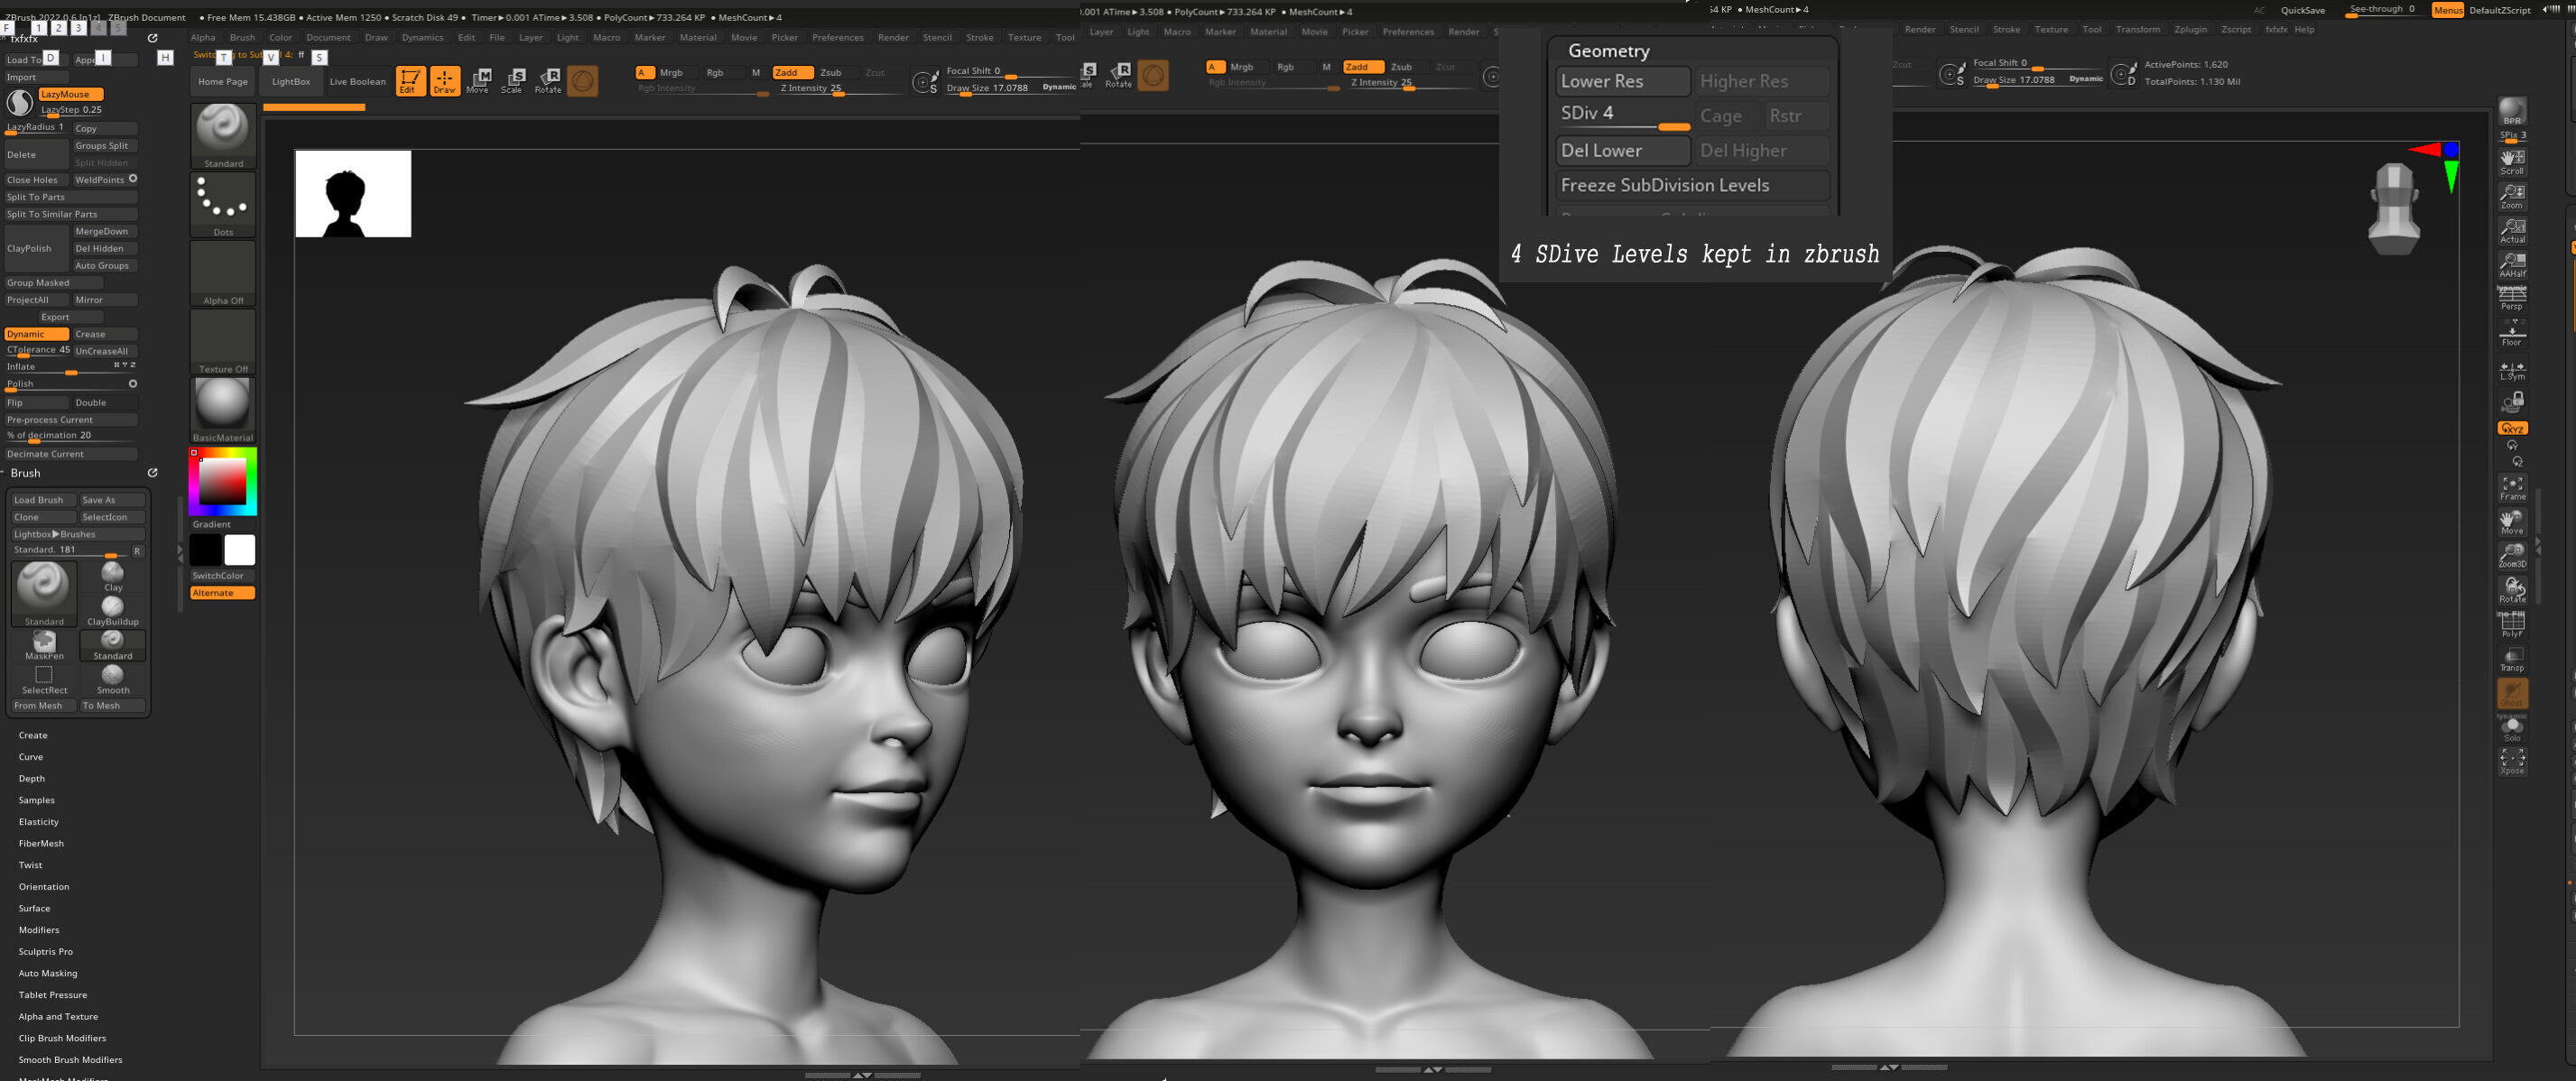Open the Dynamics menu
The image size is (2576, 1081).
coord(422,37)
